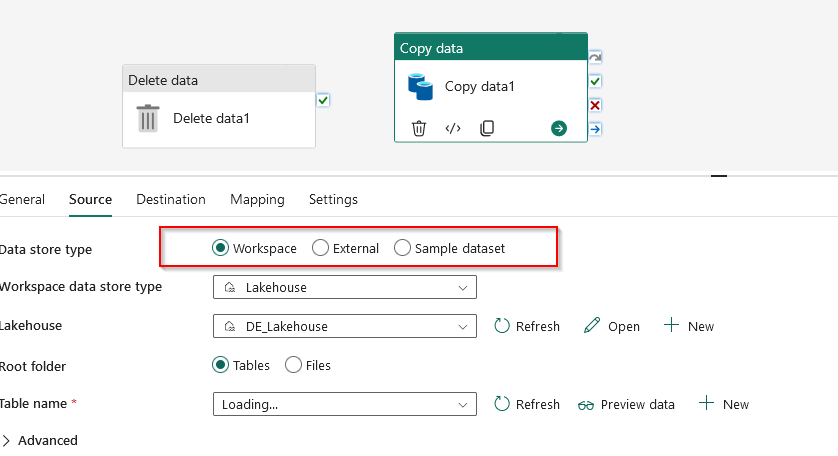Switch to the Settings tab
Screen dimensions: 838x456
click(333, 199)
